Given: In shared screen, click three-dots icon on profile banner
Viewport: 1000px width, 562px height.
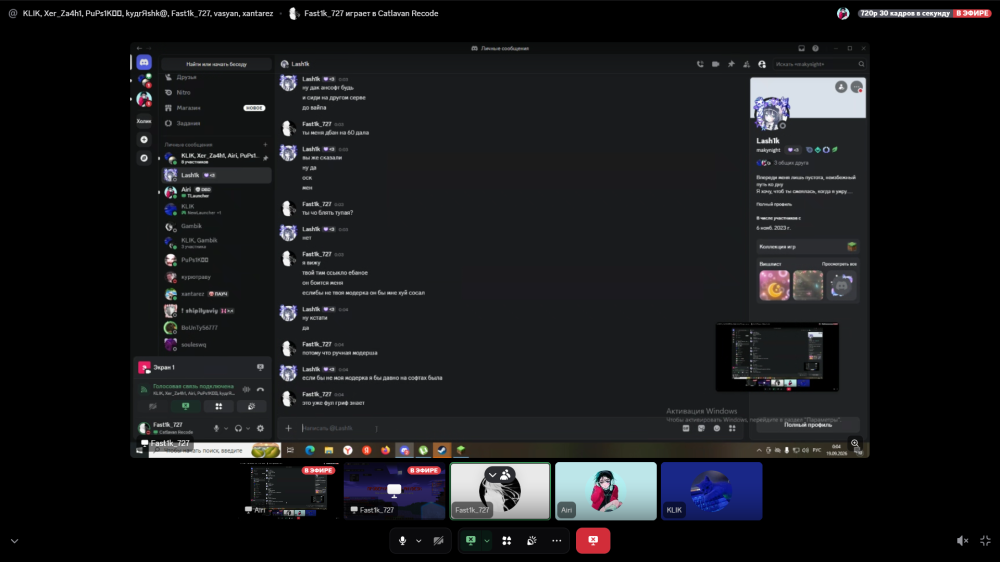Looking at the screenshot, I should tap(857, 87).
